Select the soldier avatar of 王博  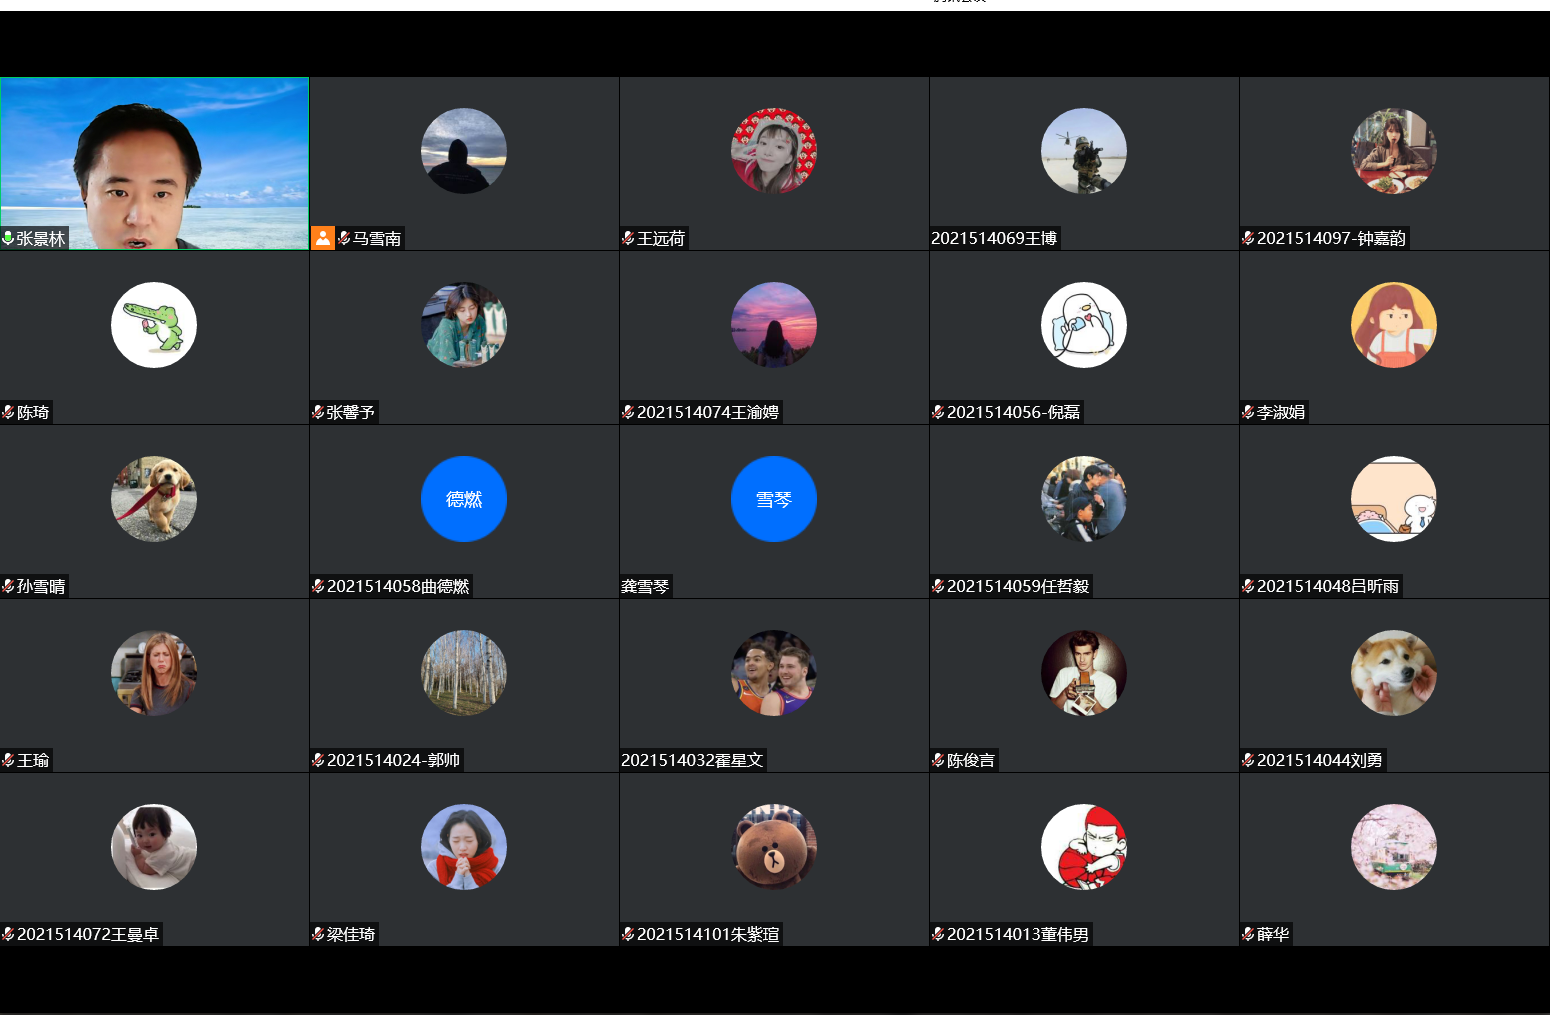click(x=1084, y=151)
